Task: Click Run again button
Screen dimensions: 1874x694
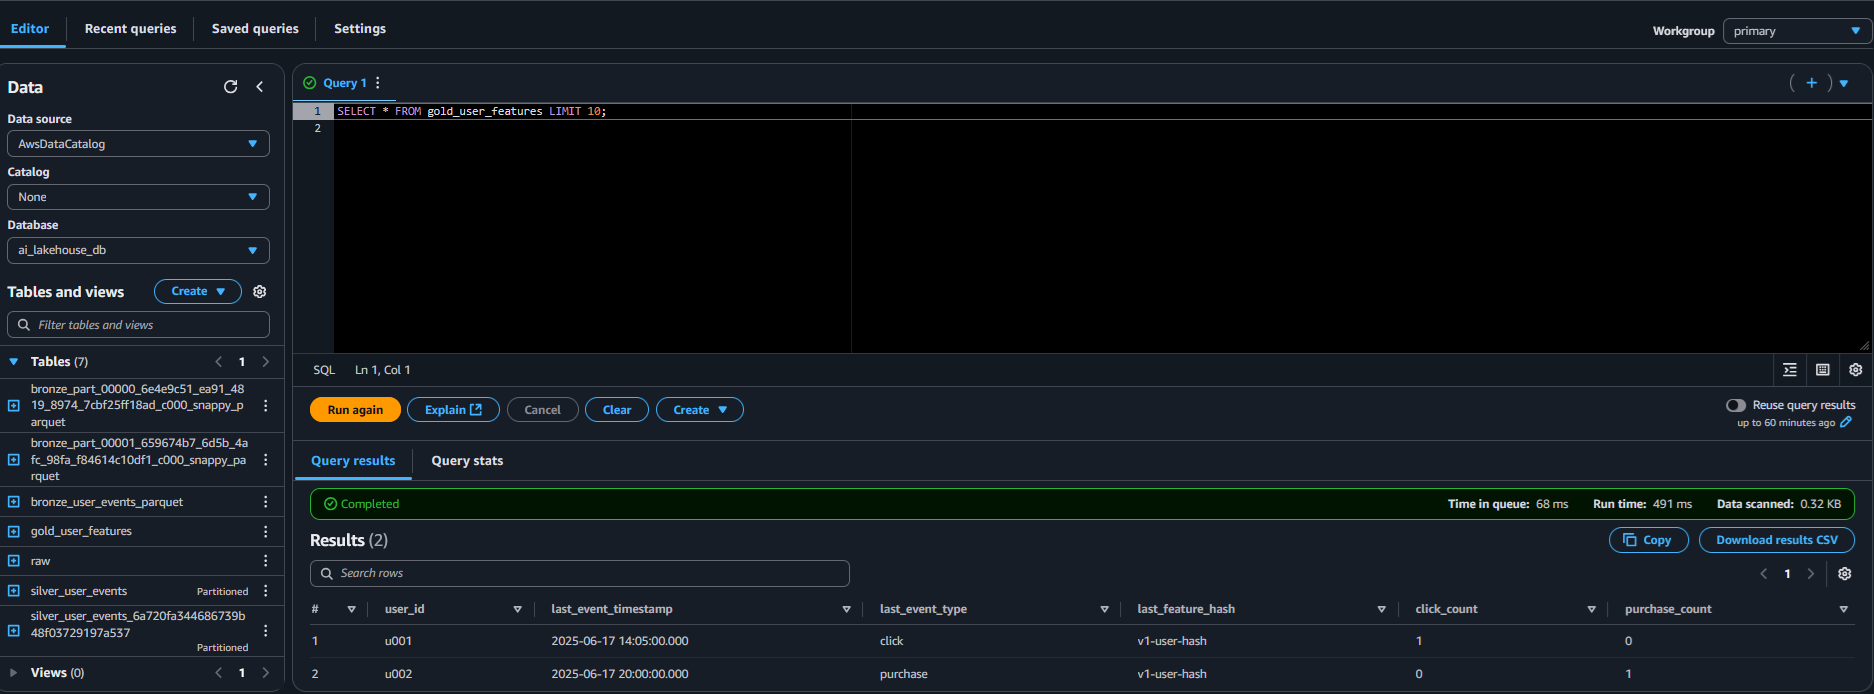Action: [355, 410]
